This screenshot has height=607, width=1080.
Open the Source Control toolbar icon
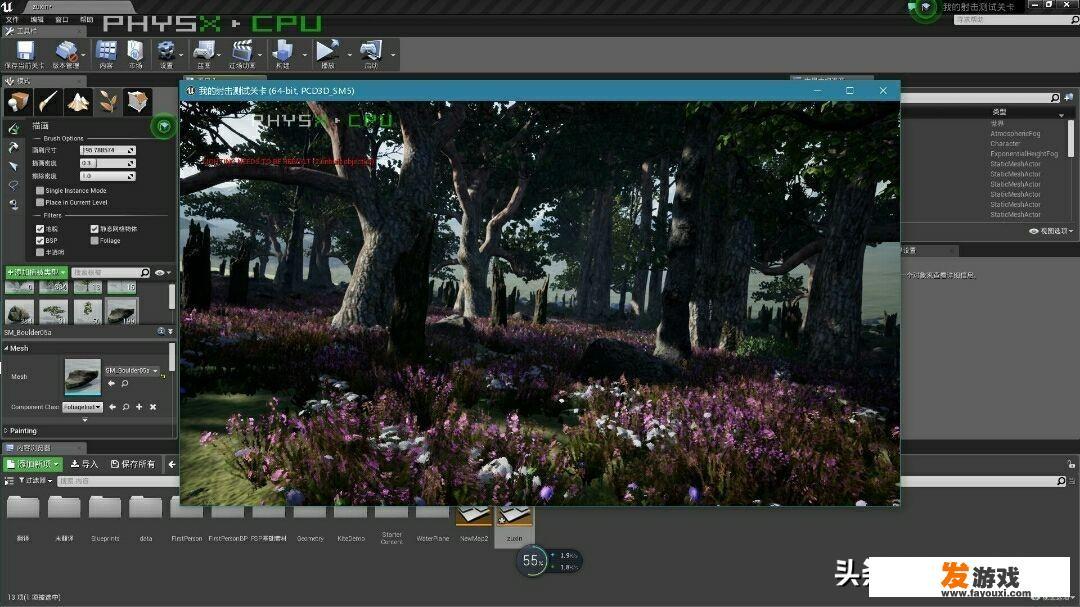click(x=66, y=52)
